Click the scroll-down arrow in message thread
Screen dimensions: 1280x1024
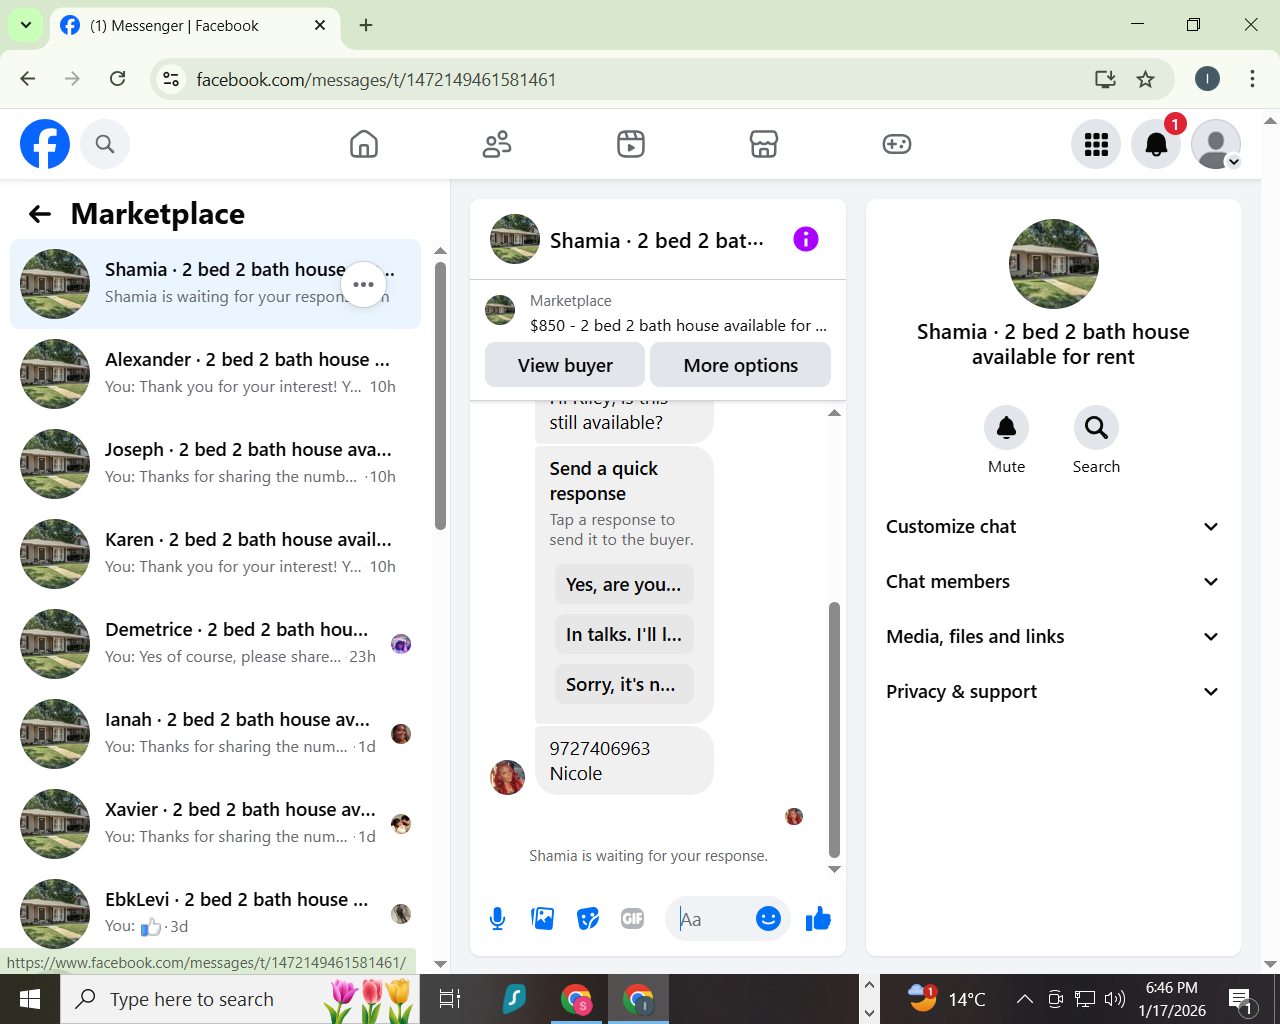(834, 869)
